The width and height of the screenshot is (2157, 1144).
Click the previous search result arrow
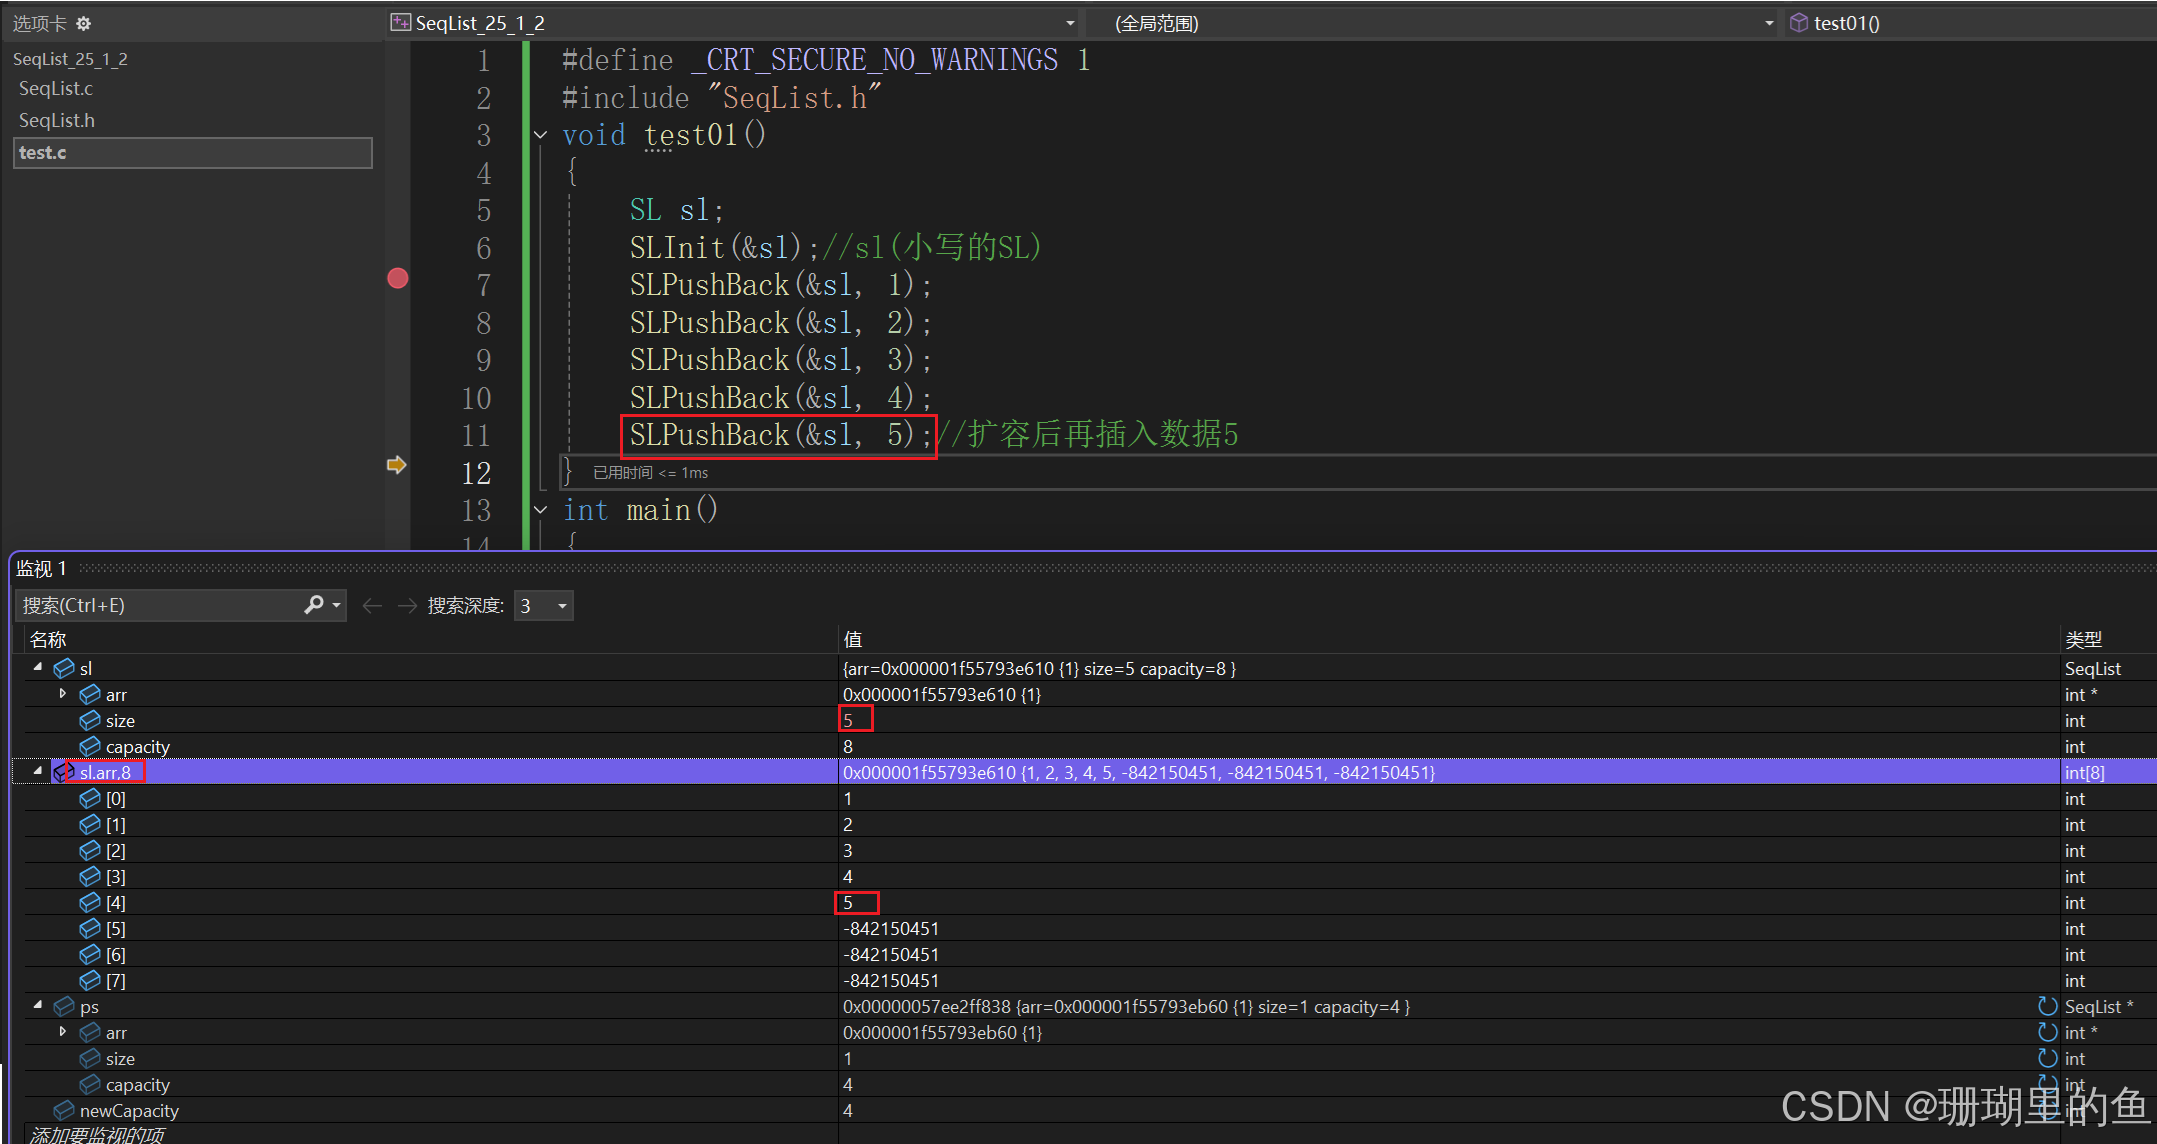pos(372,606)
